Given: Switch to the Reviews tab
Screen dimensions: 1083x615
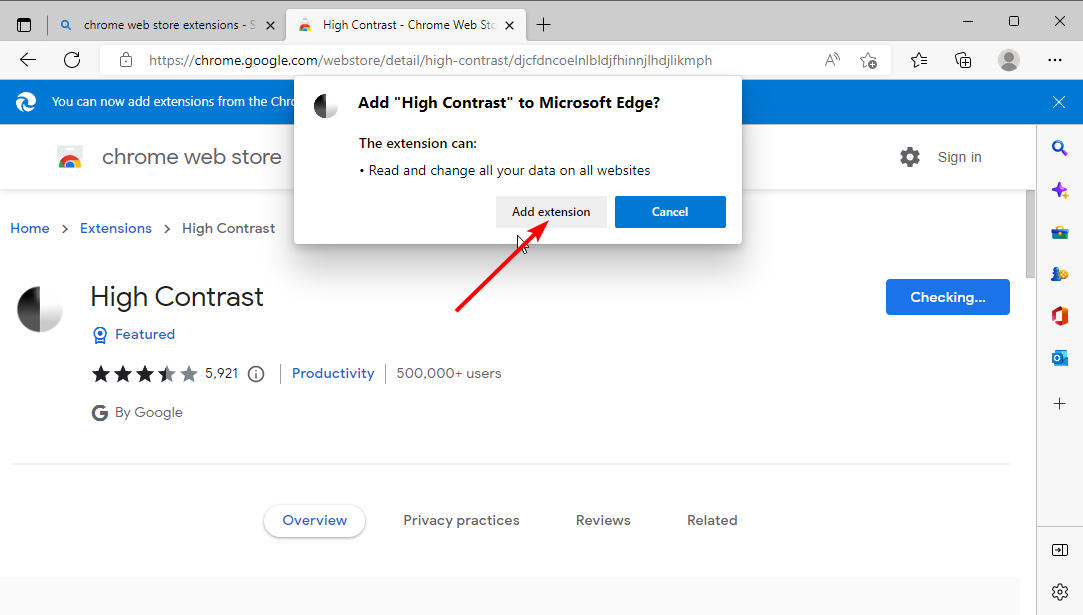Looking at the screenshot, I should [602, 520].
